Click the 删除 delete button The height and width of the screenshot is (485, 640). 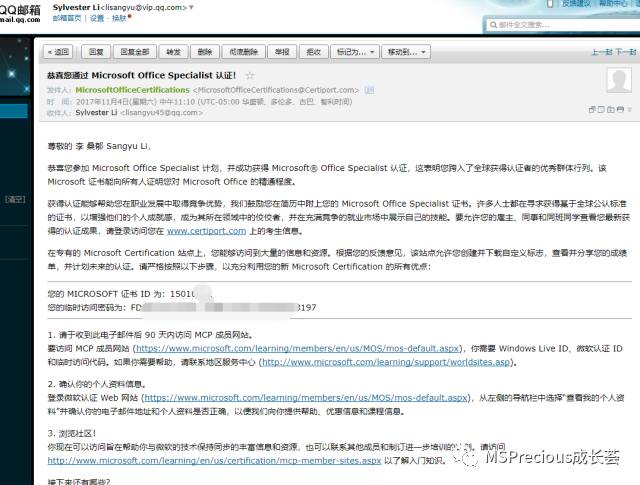(x=205, y=52)
